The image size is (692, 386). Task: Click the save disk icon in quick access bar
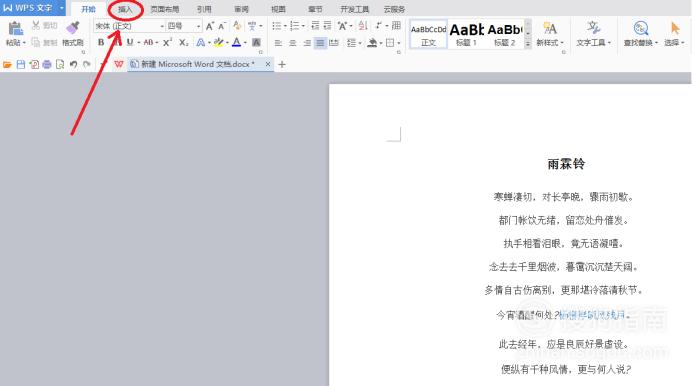(21, 64)
